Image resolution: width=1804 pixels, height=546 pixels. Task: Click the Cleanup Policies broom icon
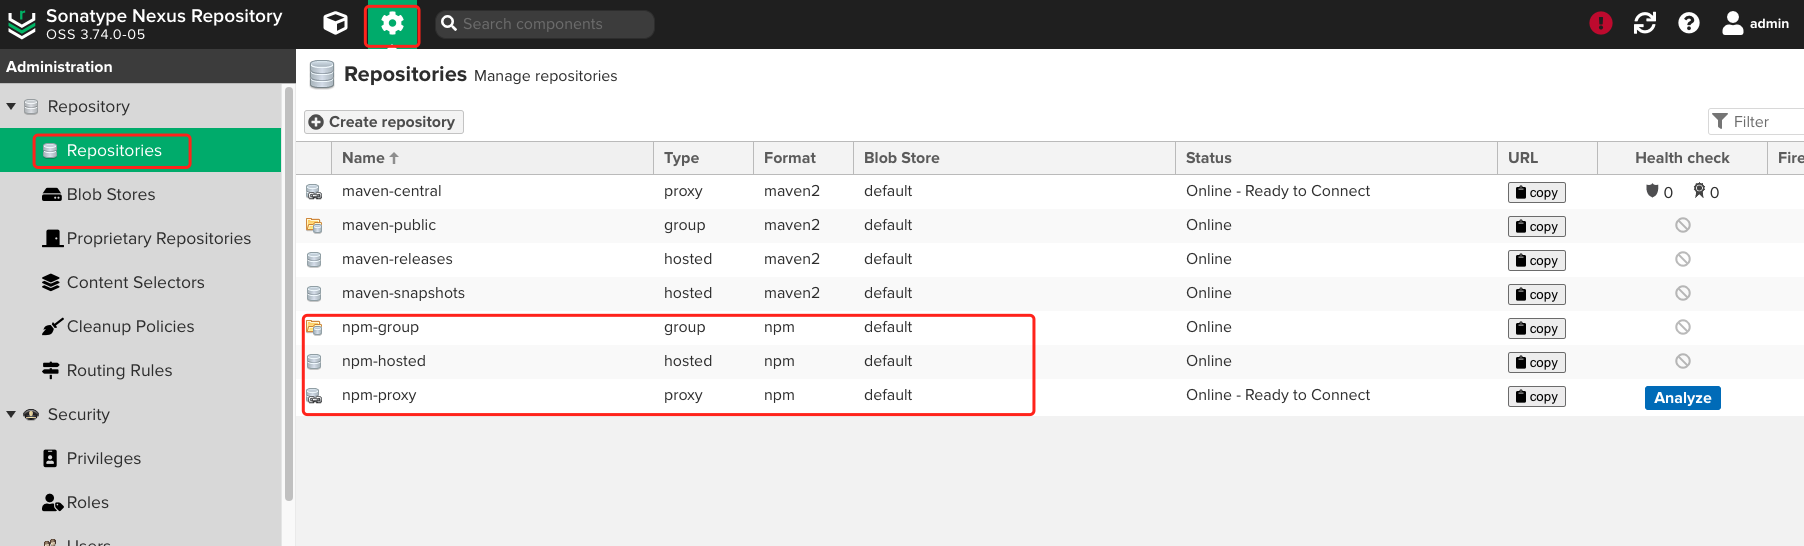52,327
